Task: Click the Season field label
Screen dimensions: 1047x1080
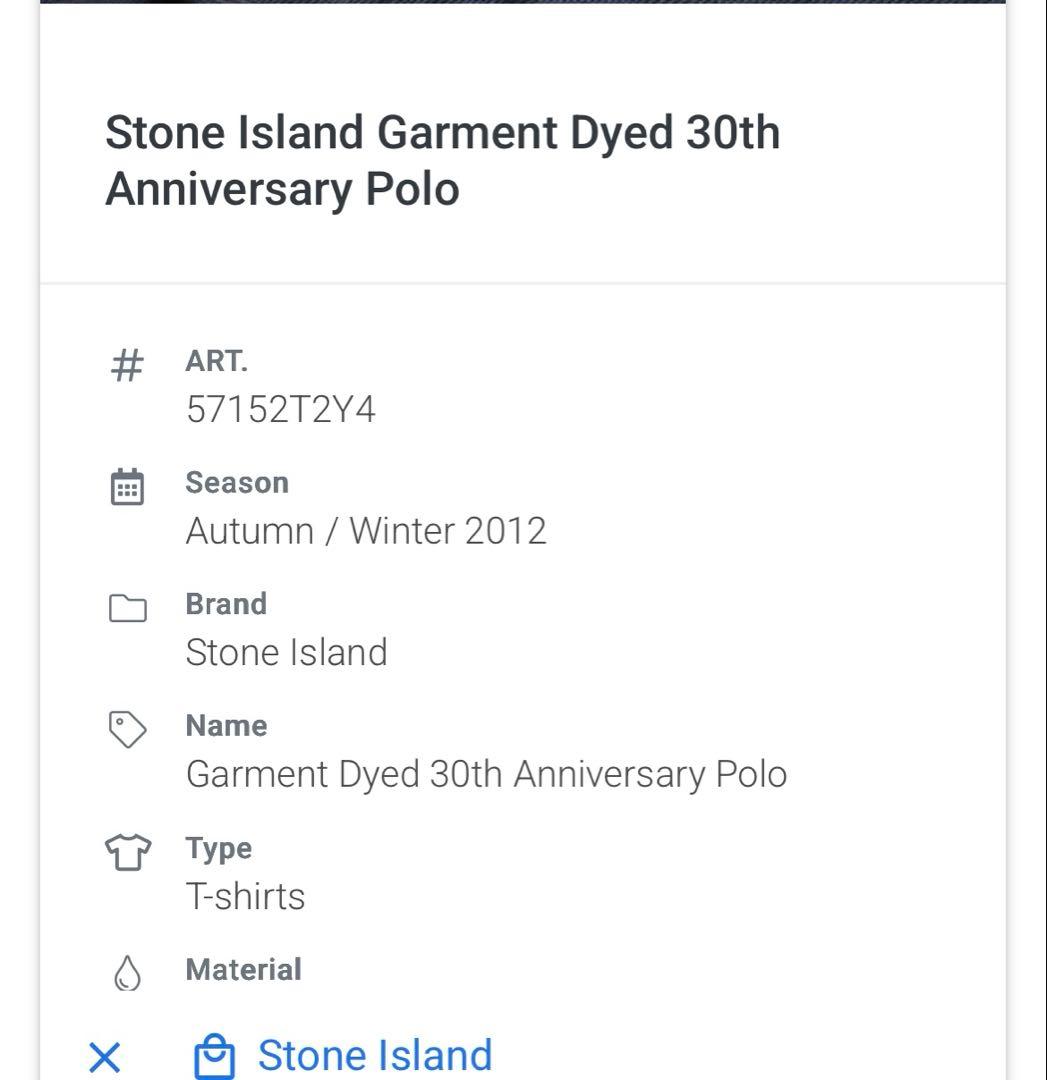Action: pos(237,483)
